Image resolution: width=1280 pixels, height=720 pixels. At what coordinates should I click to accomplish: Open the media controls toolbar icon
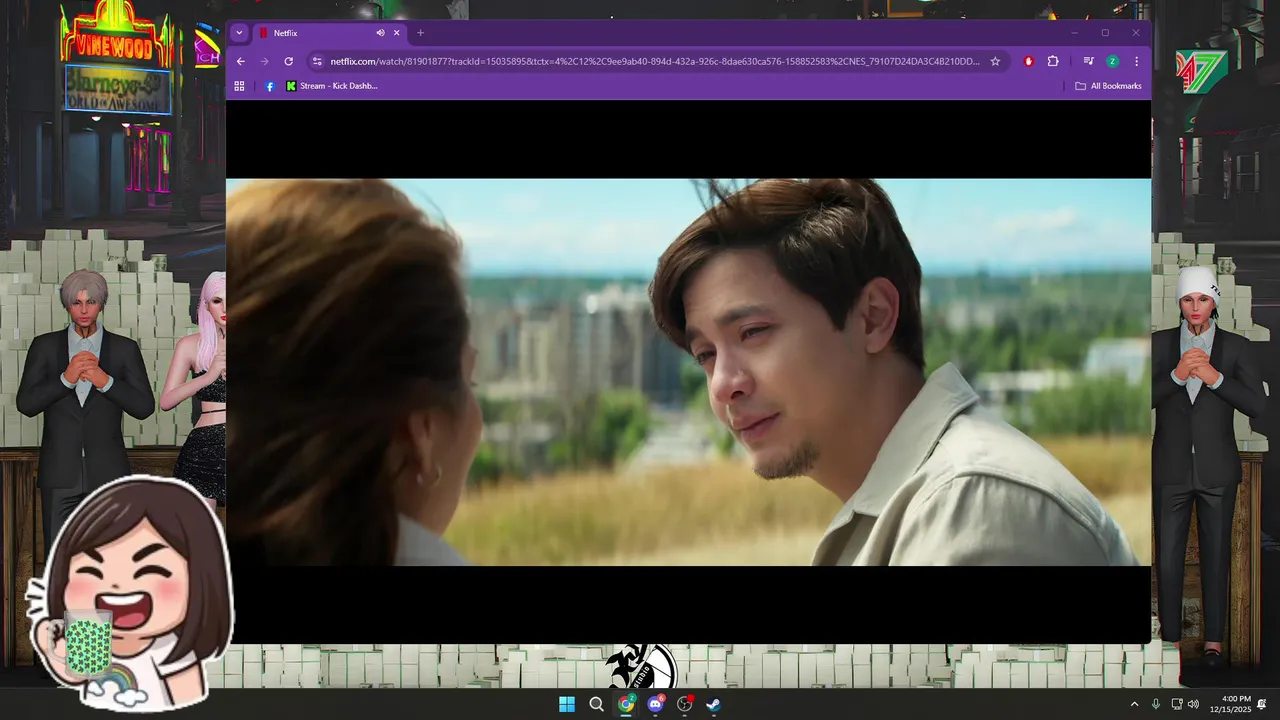point(1088,61)
